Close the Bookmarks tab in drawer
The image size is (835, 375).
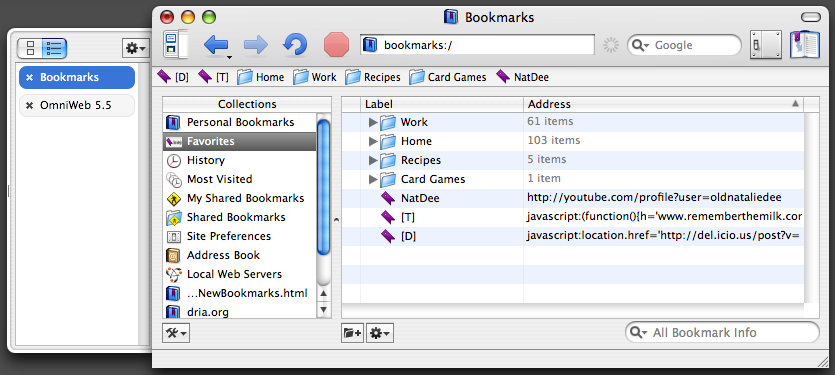(x=29, y=78)
